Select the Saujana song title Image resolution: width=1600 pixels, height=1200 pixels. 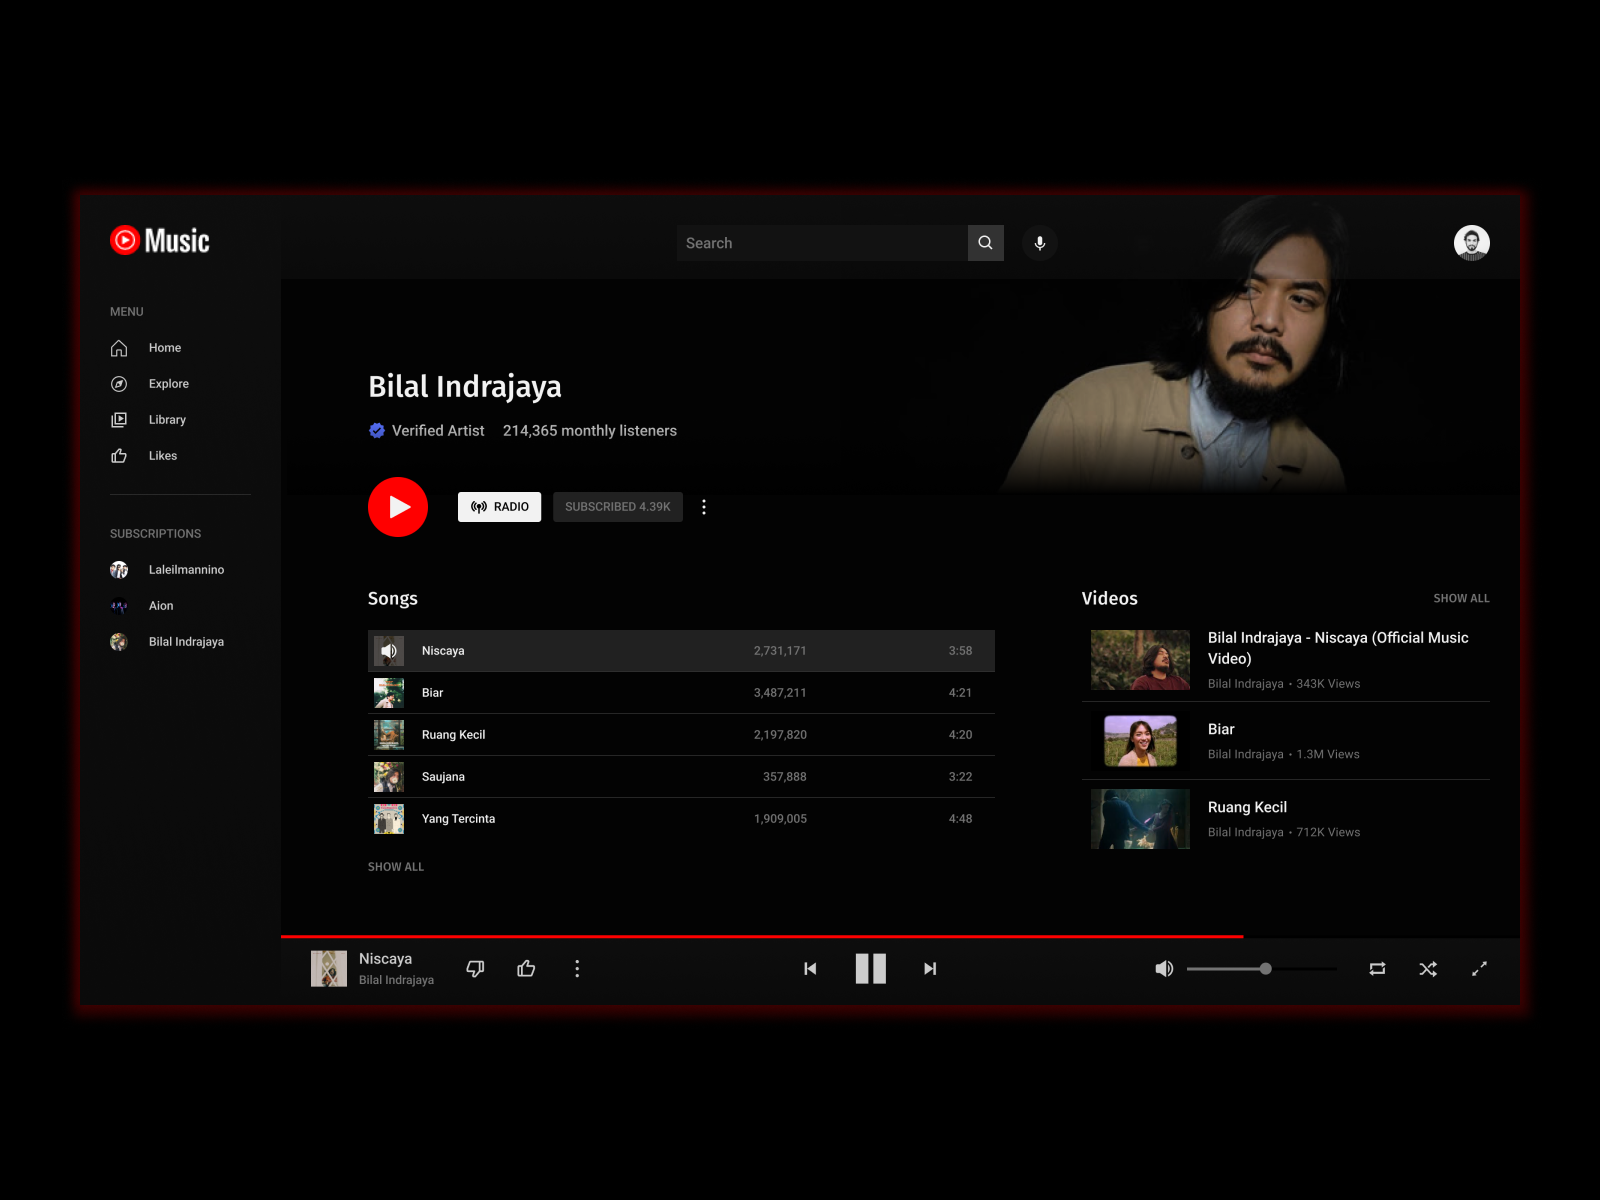(443, 777)
